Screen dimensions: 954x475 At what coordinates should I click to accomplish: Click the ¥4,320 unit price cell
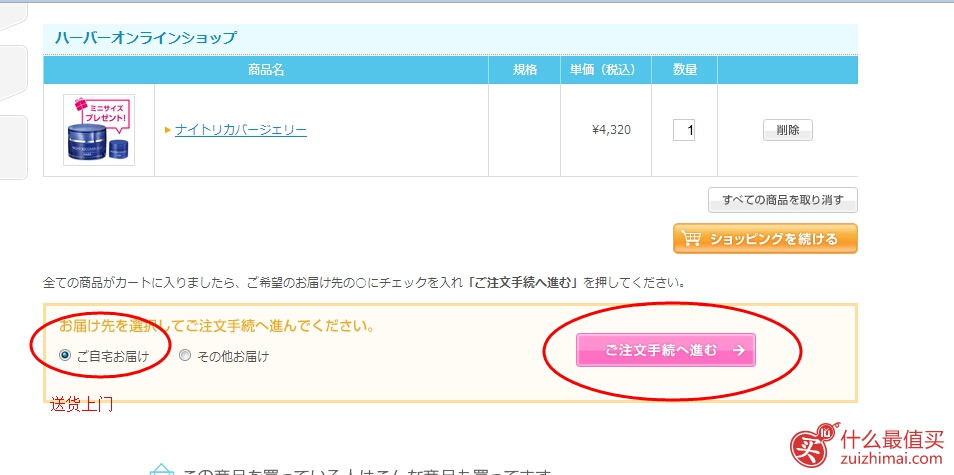coord(605,130)
